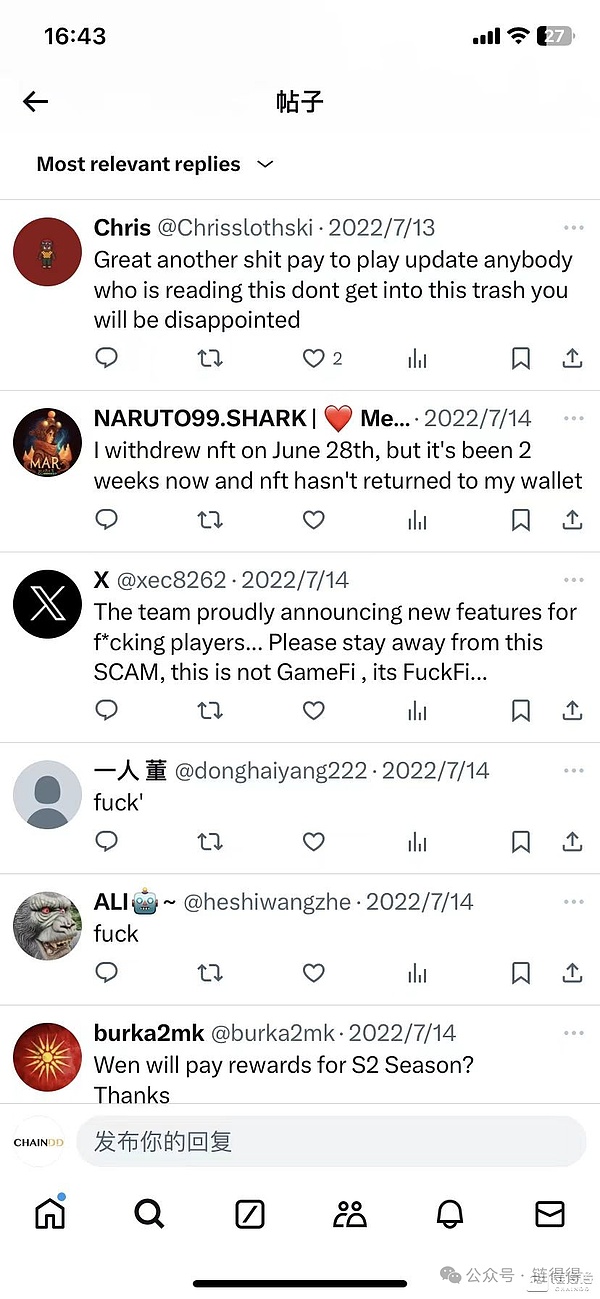Viewport: 600px width, 1299px height.
Task: View analytics for ALI's reply
Action: point(417,972)
